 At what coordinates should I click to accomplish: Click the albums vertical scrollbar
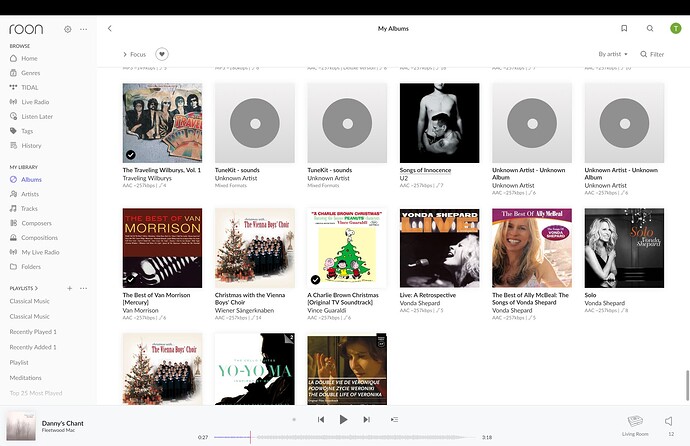tap(686, 386)
